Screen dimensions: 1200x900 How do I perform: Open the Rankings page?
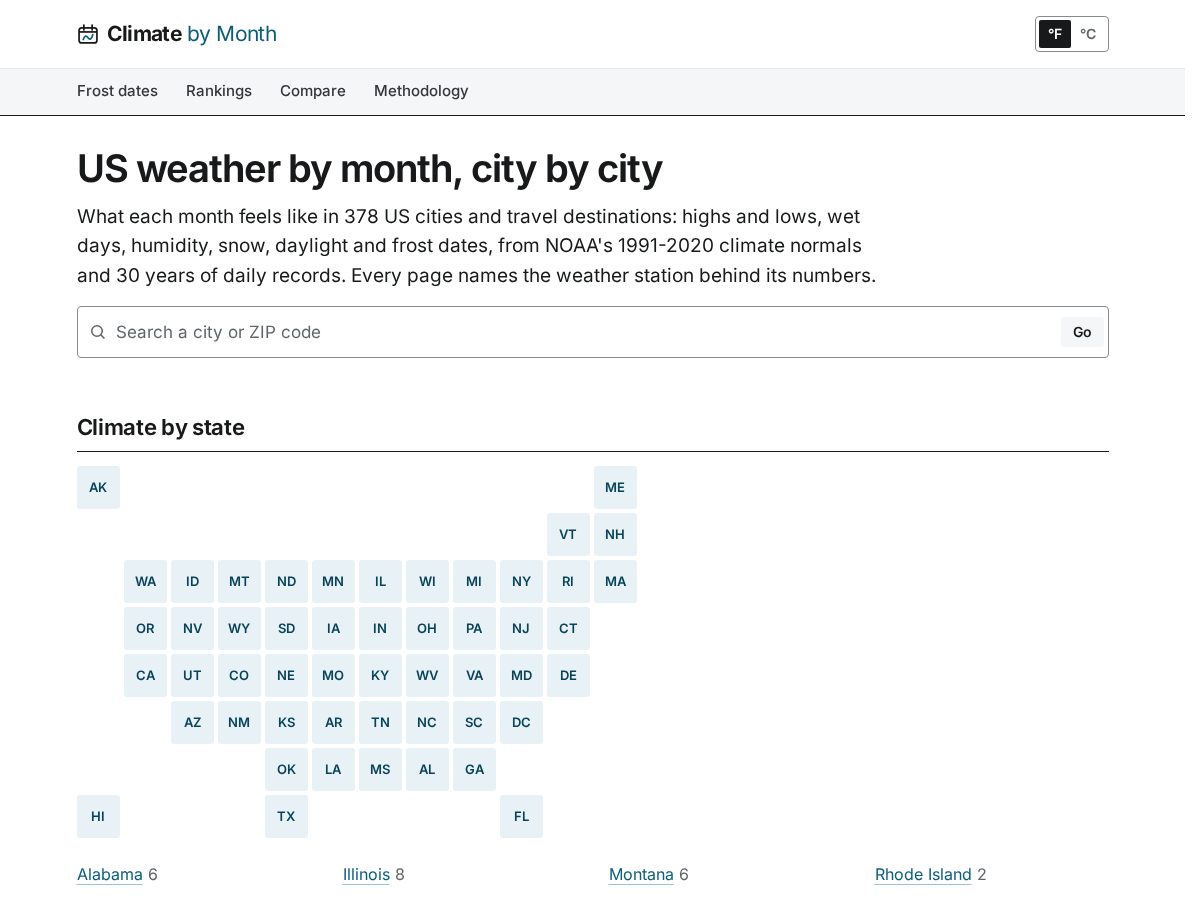coord(219,91)
